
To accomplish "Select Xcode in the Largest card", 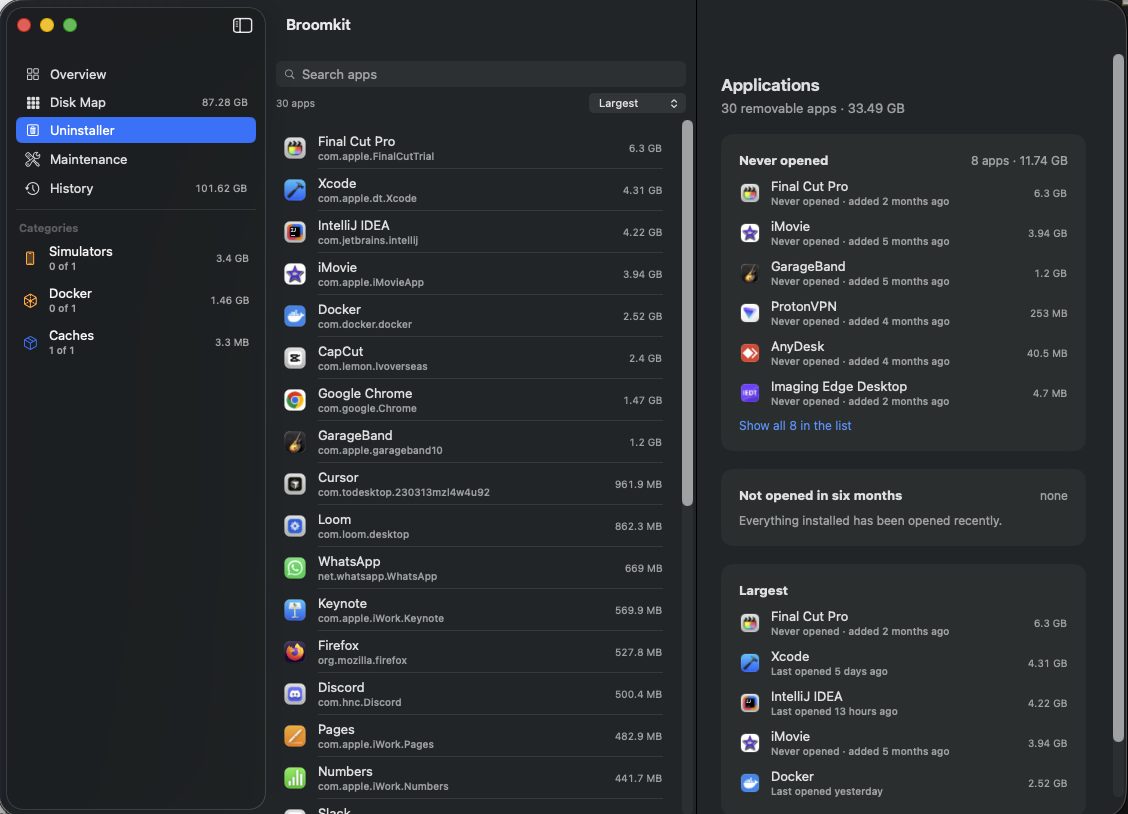I will coord(903,663).
